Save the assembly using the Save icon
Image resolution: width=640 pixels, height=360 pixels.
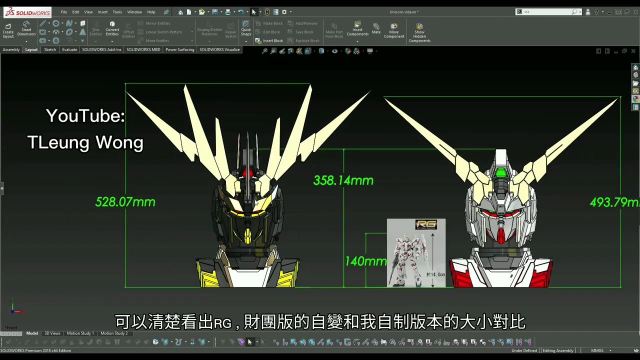click(x=215, y=12)
